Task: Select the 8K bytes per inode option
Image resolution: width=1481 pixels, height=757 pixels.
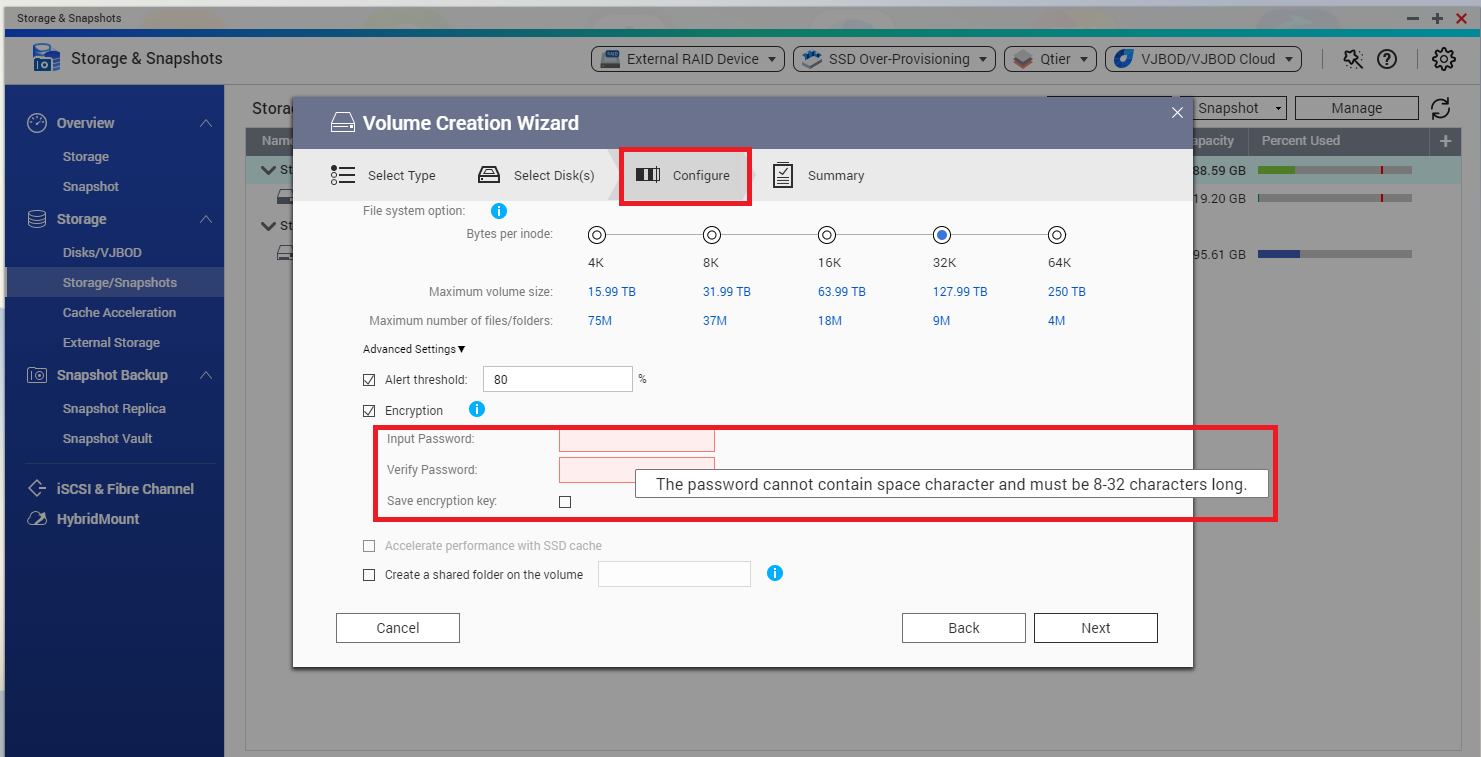Action: pyautogui.click(x=712, y=235)
